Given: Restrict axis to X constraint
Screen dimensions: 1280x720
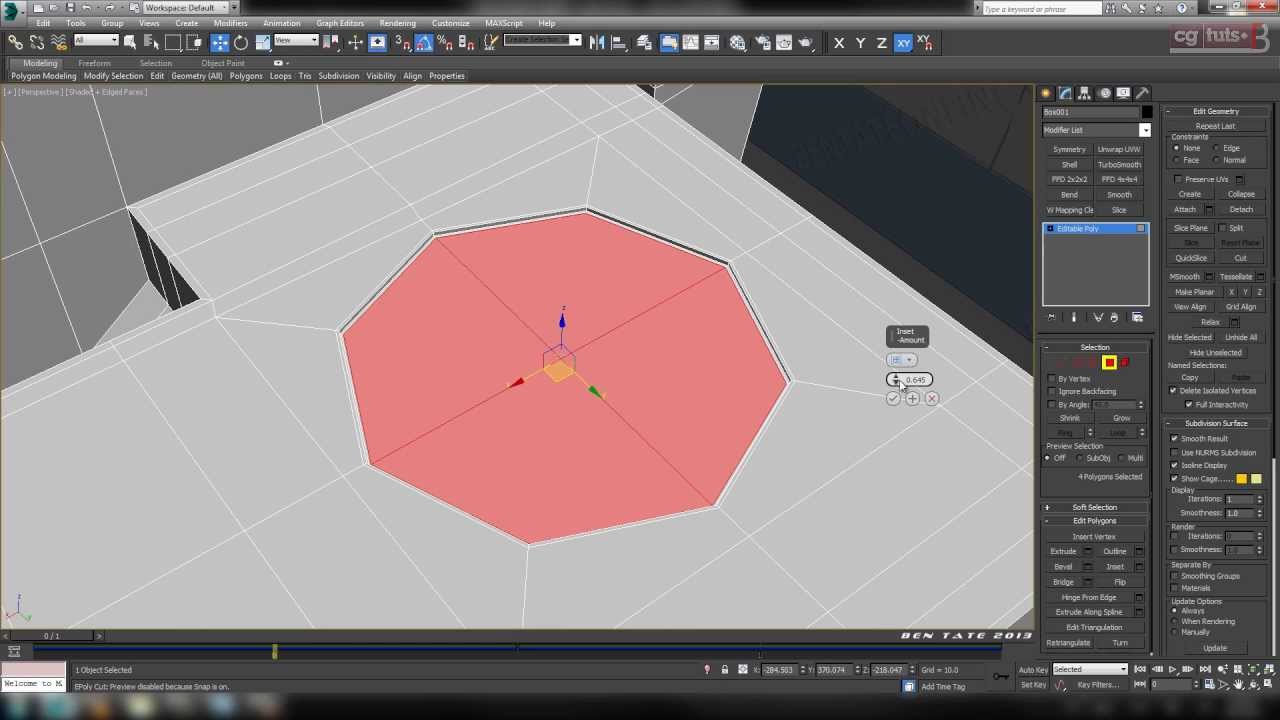Looking at the screenshot, I should tap(839, 43).
